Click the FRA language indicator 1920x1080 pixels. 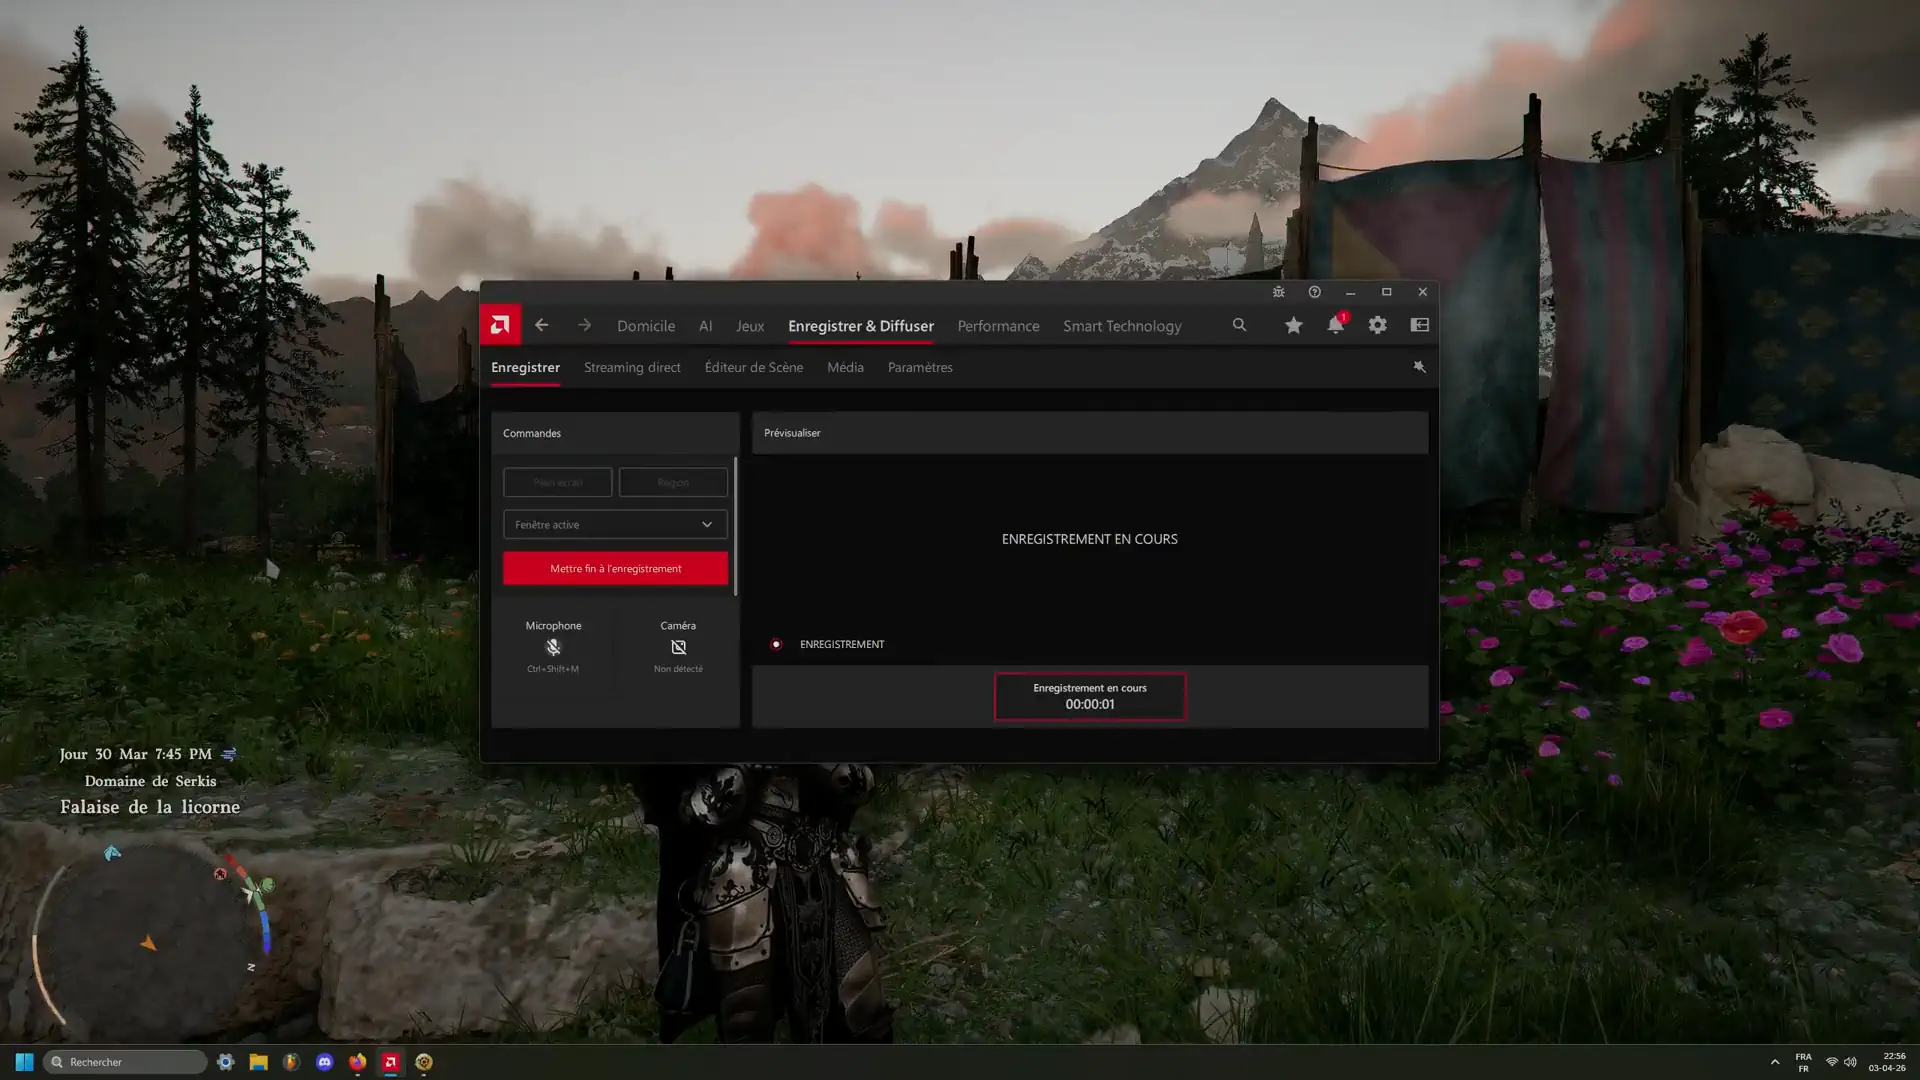(1803, 1062)
